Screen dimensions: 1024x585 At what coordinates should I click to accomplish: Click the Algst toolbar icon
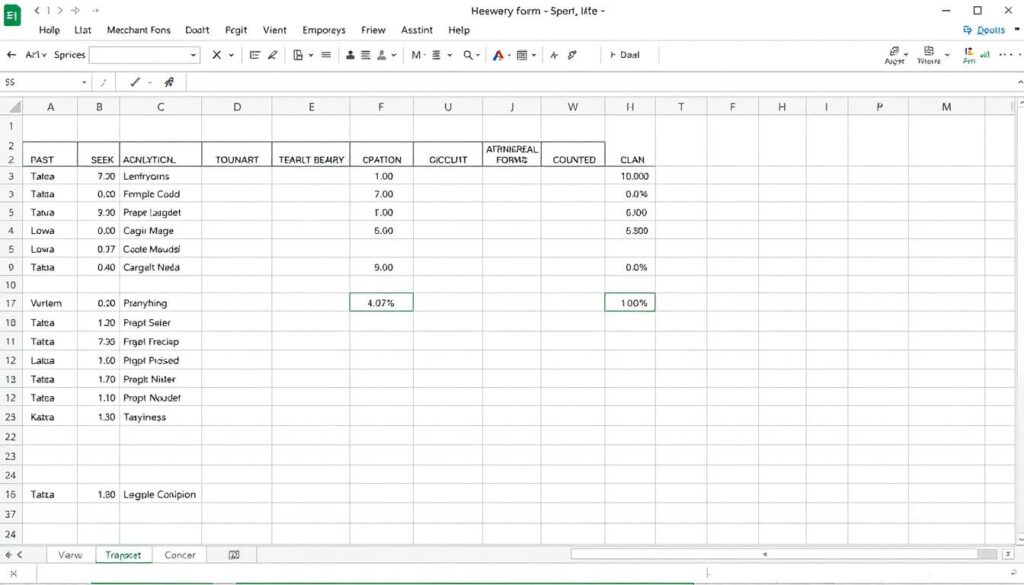pos(894,55)
